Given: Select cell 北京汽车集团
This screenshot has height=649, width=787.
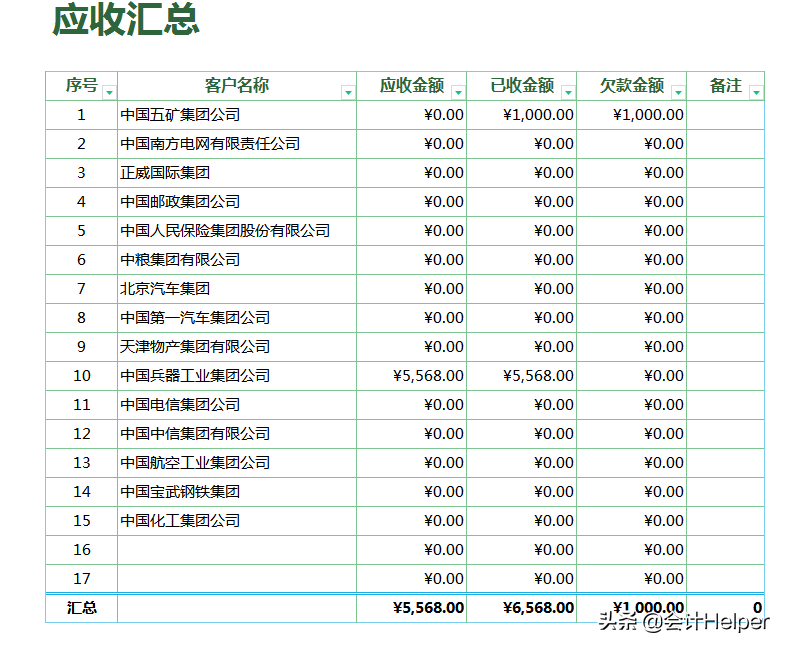Looking at the screenshot, I should [x=237, y=289].
